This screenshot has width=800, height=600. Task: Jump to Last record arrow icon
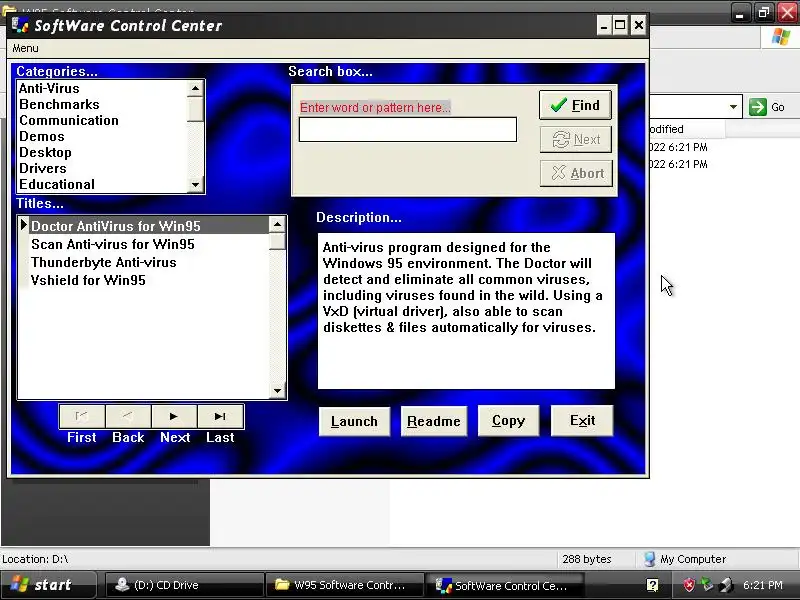220,416
